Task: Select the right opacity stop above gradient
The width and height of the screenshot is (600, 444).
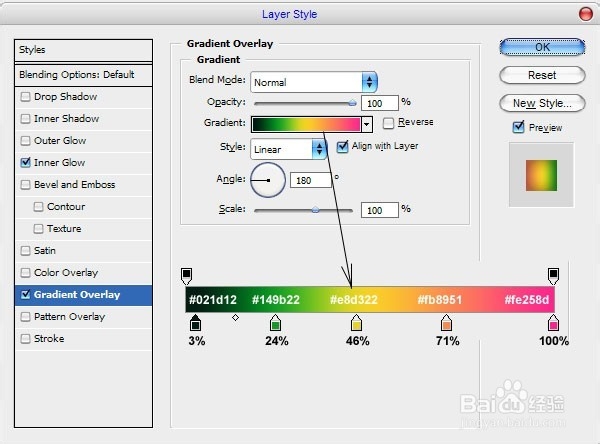Action: [x=553, y=276]
